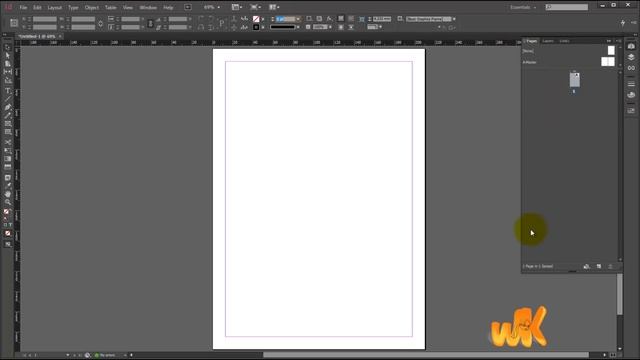Select the Note tool
640x360 pixels.
[8, 178]
